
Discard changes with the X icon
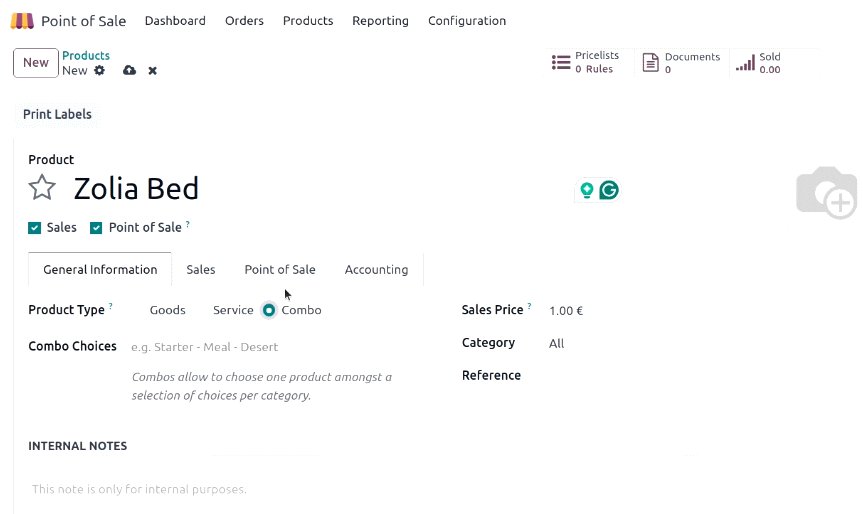coord(152,70)
